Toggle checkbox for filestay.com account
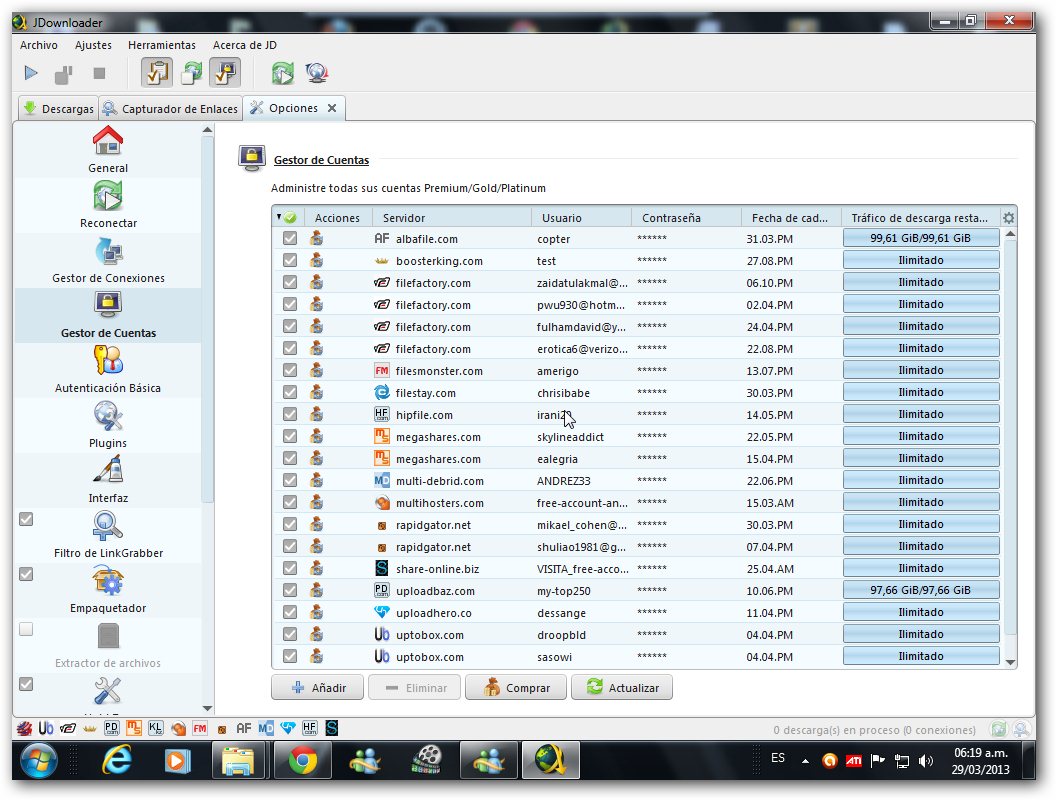 [290, 393]
